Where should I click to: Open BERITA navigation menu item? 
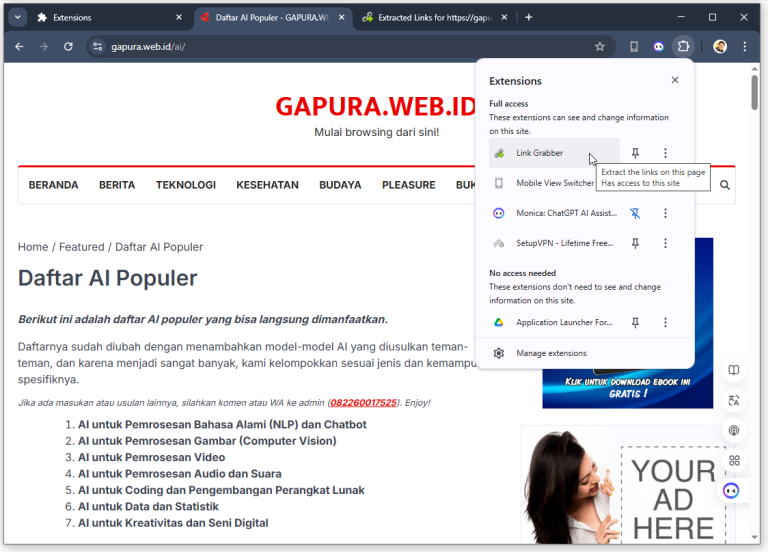[117, 185]
